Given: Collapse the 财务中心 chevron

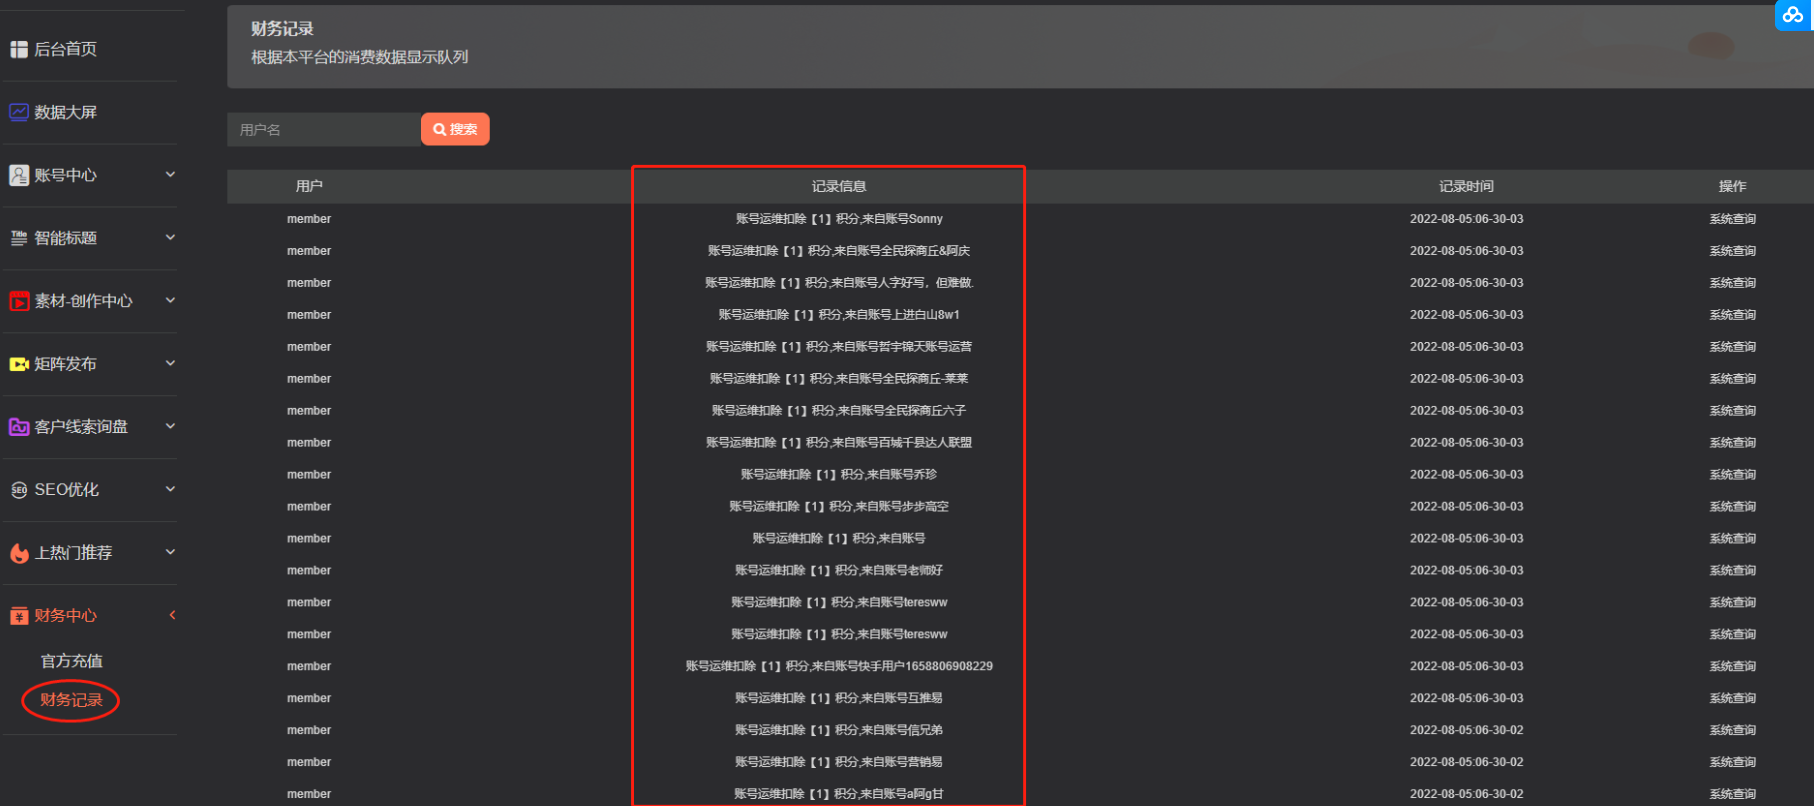Looking at the screenshot, I should [x=172, y=615].
